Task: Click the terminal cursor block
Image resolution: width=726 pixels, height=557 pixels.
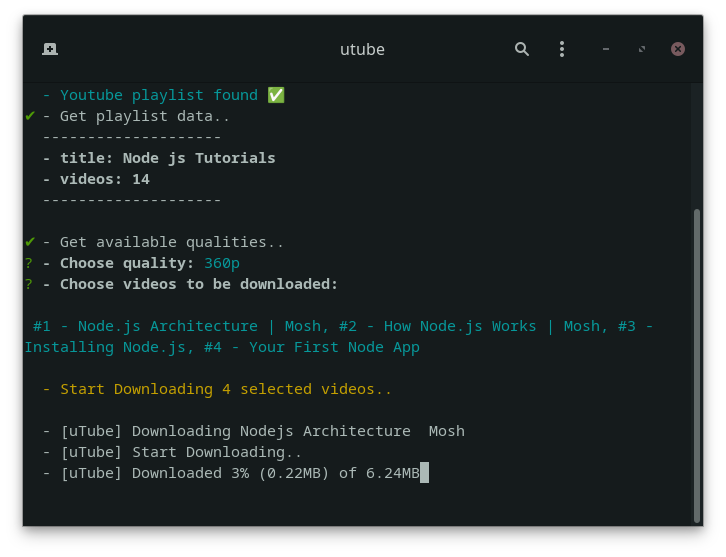Action: [x=425, y=473]
